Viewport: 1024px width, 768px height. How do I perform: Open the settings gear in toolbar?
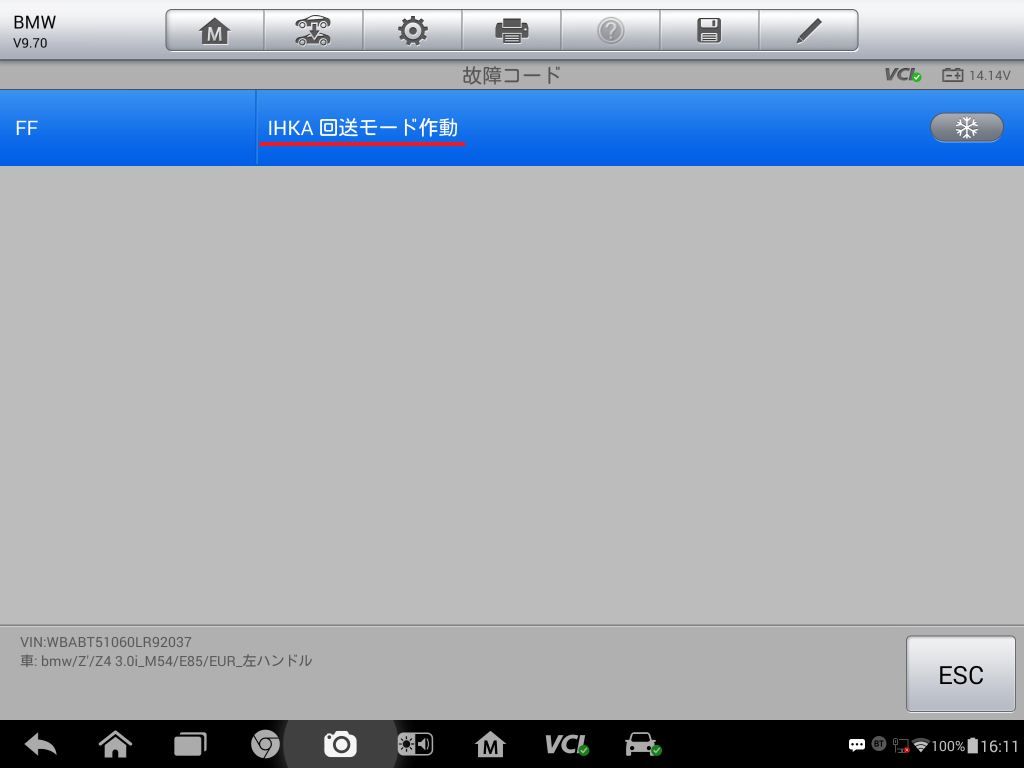(413, 31)
